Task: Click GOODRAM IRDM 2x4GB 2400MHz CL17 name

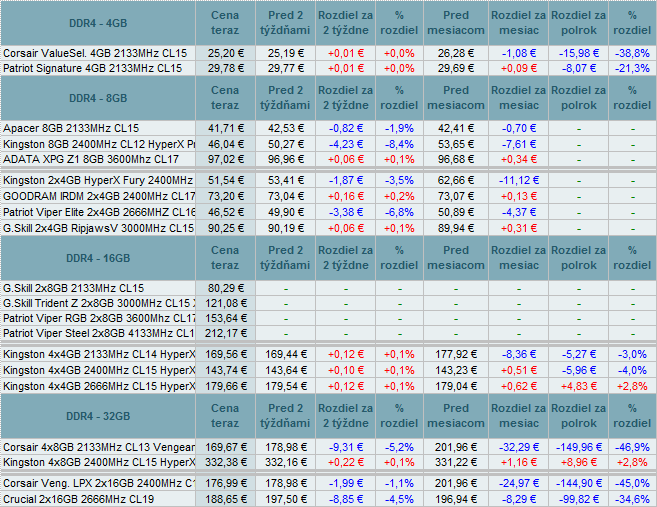Action: coord(99,196)
